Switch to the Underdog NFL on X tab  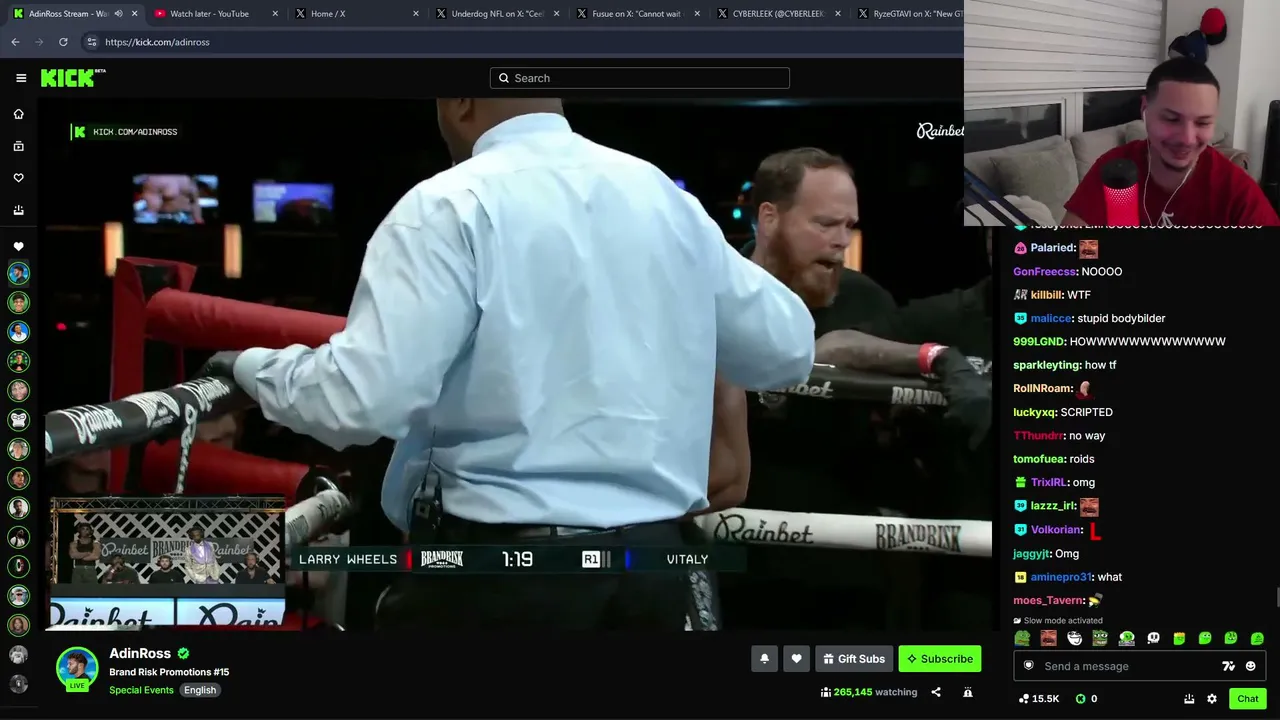497,14
